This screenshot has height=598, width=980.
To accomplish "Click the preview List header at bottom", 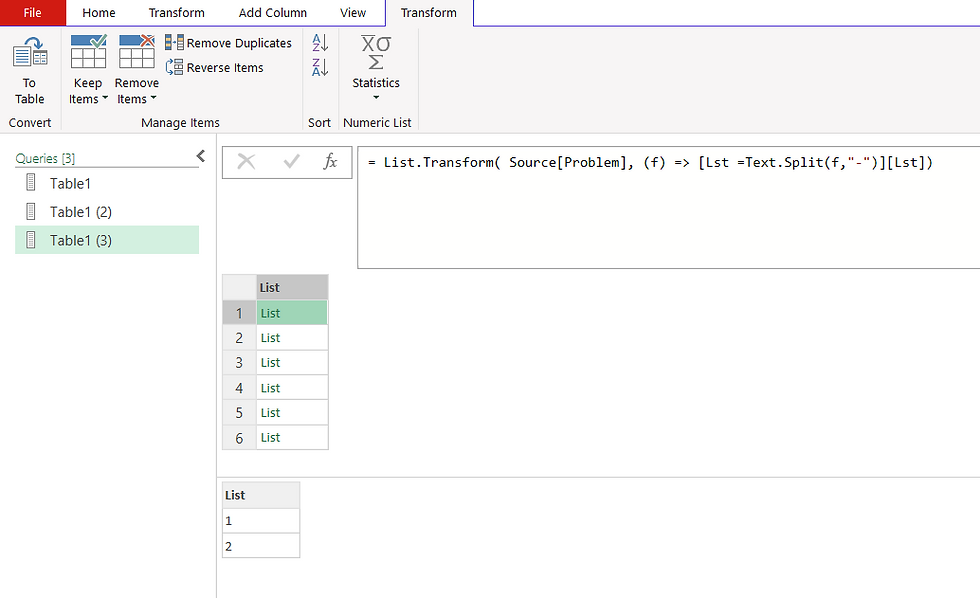I will 261,495.
